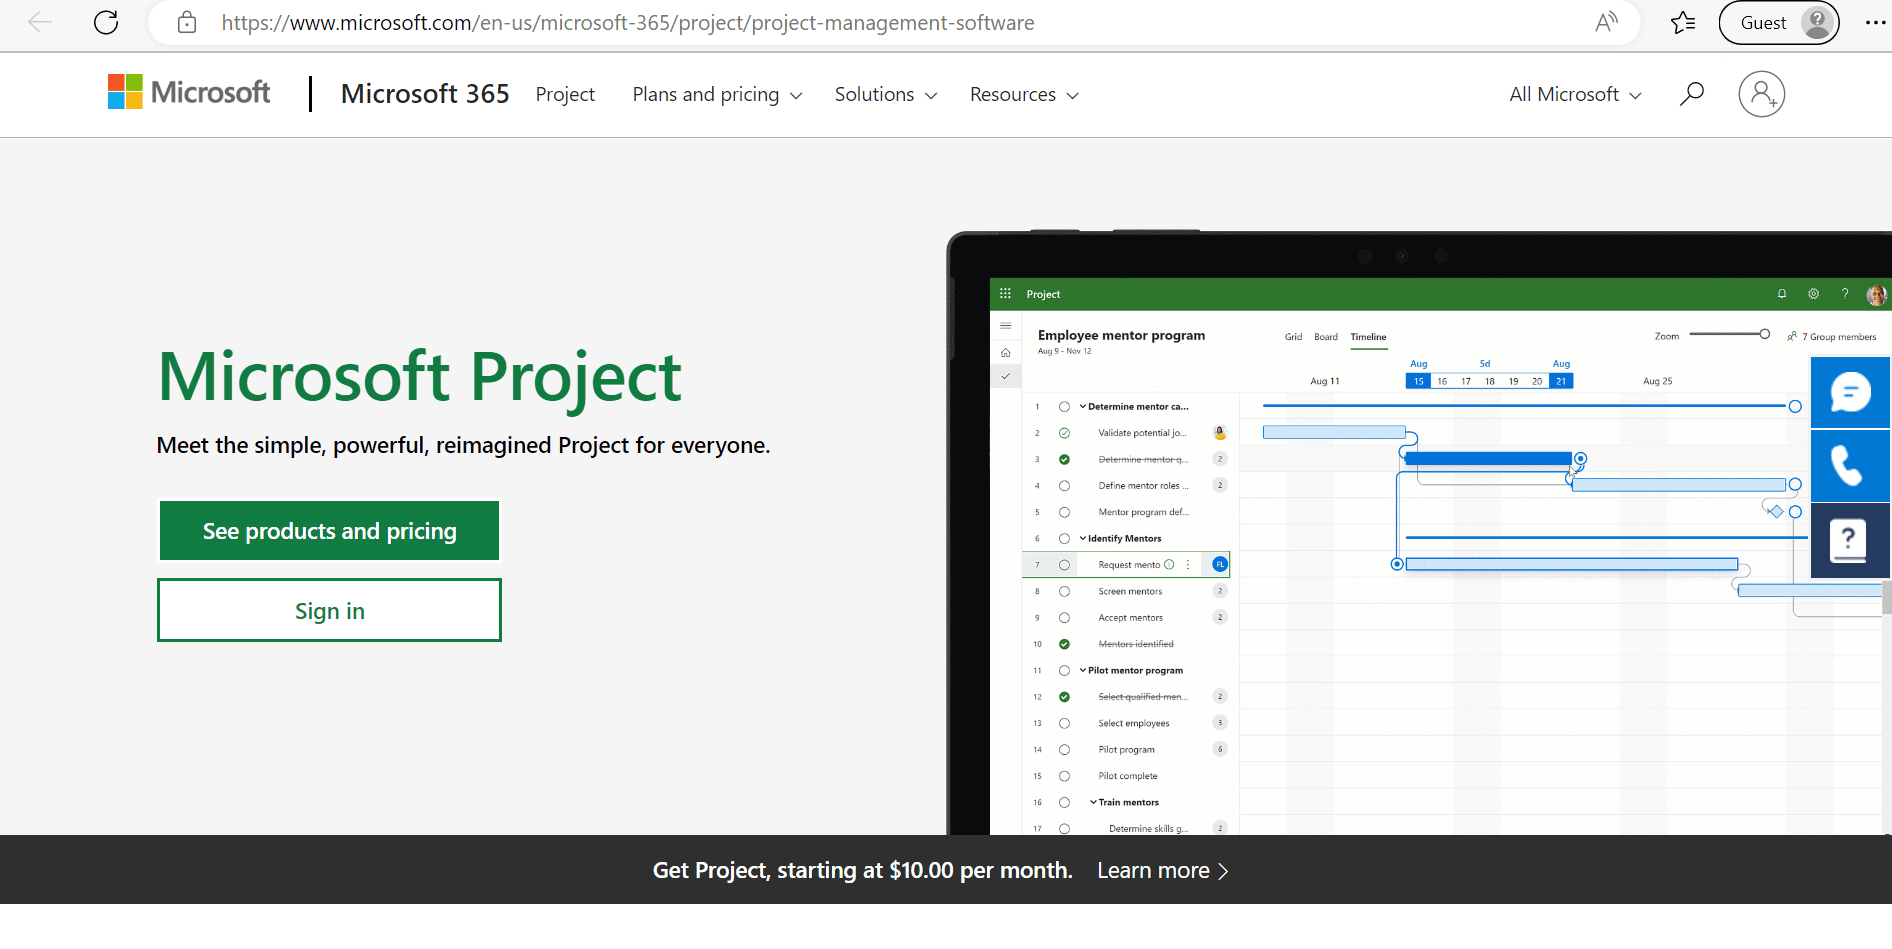Click the Sign in button

click(330, 610)
